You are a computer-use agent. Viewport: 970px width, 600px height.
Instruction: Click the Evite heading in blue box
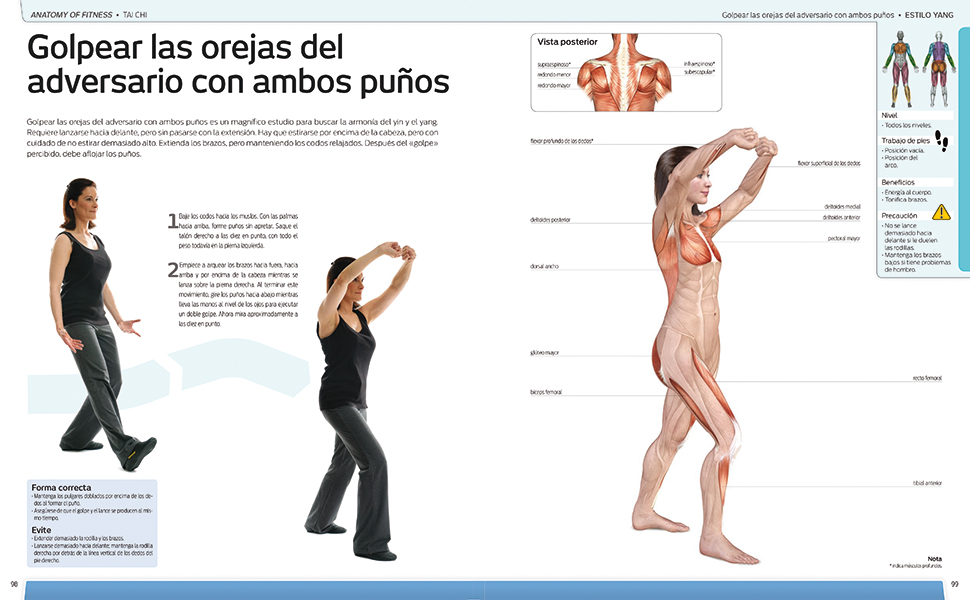42,530
